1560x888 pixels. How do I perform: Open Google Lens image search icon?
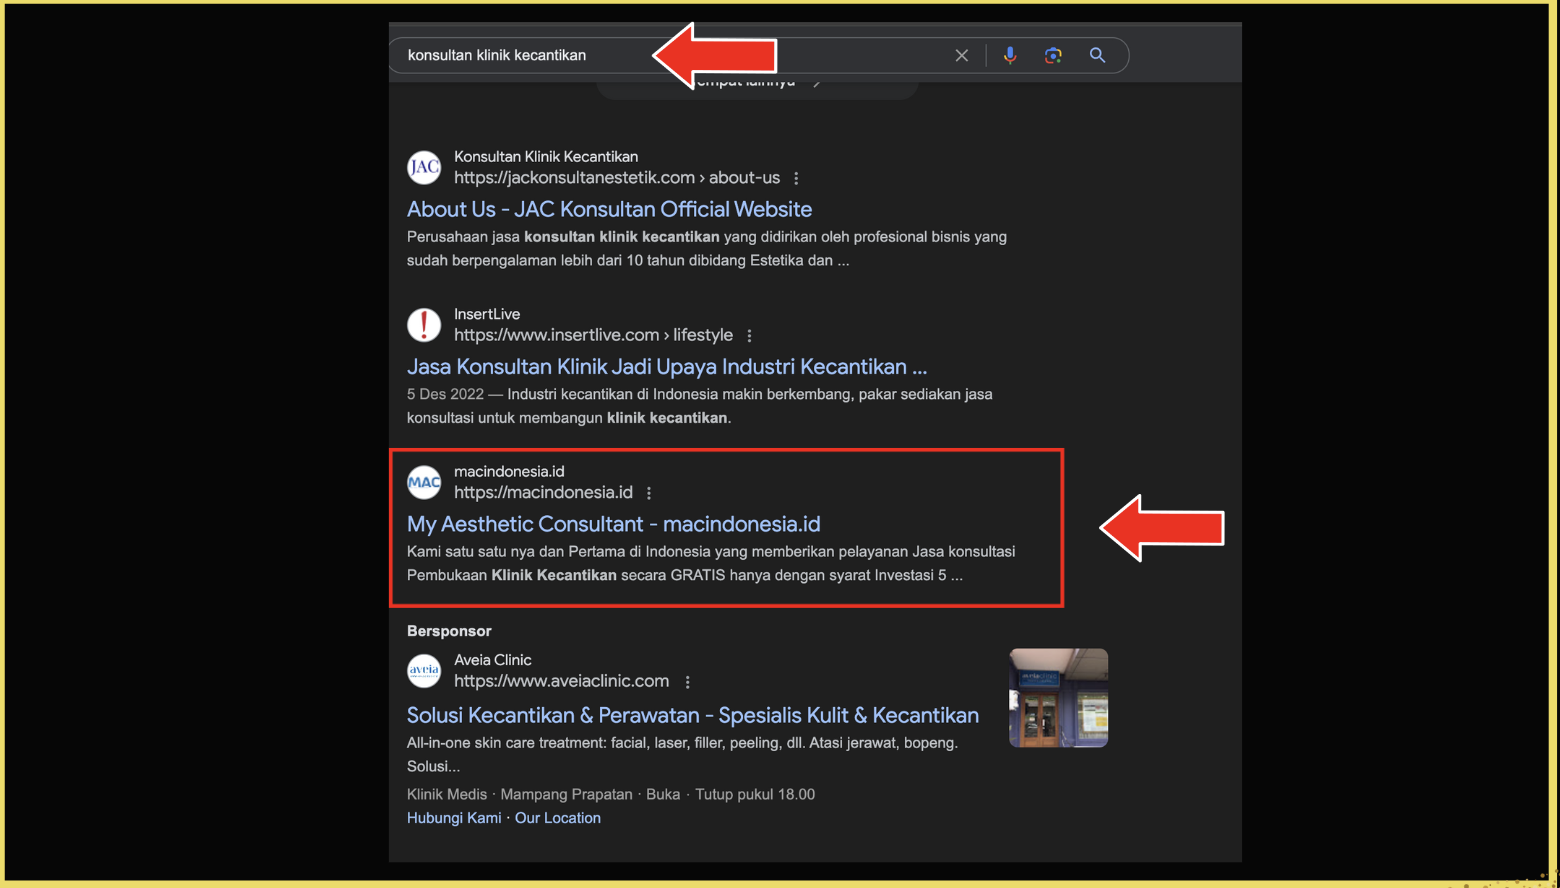[x=1053, y=56]
